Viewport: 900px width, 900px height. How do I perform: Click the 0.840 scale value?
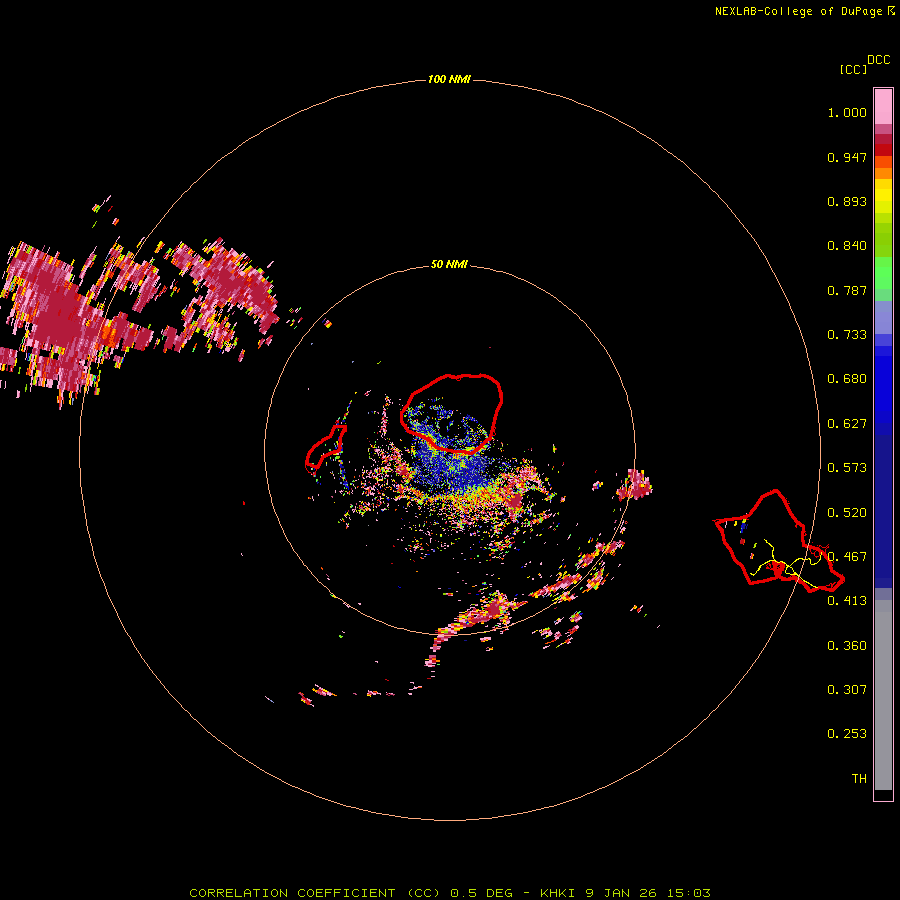(847, 246)
